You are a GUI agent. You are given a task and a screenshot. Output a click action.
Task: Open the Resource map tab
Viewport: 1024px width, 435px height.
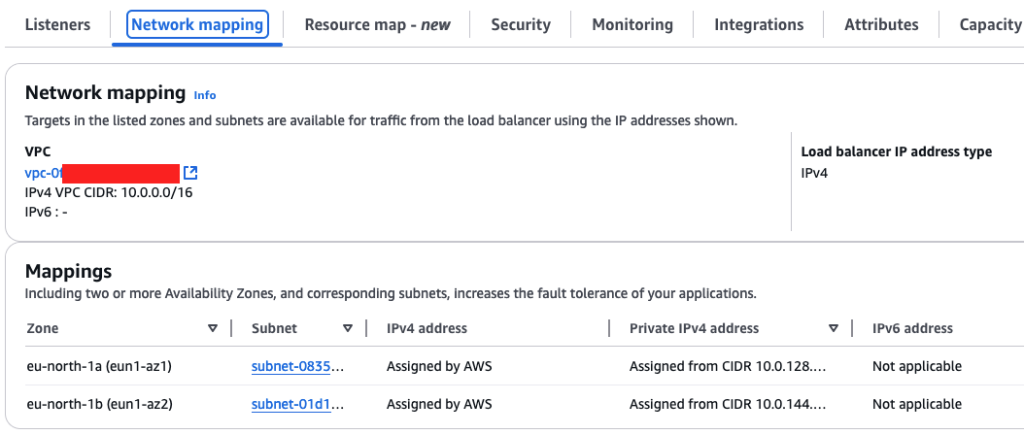tap(377, 25)
